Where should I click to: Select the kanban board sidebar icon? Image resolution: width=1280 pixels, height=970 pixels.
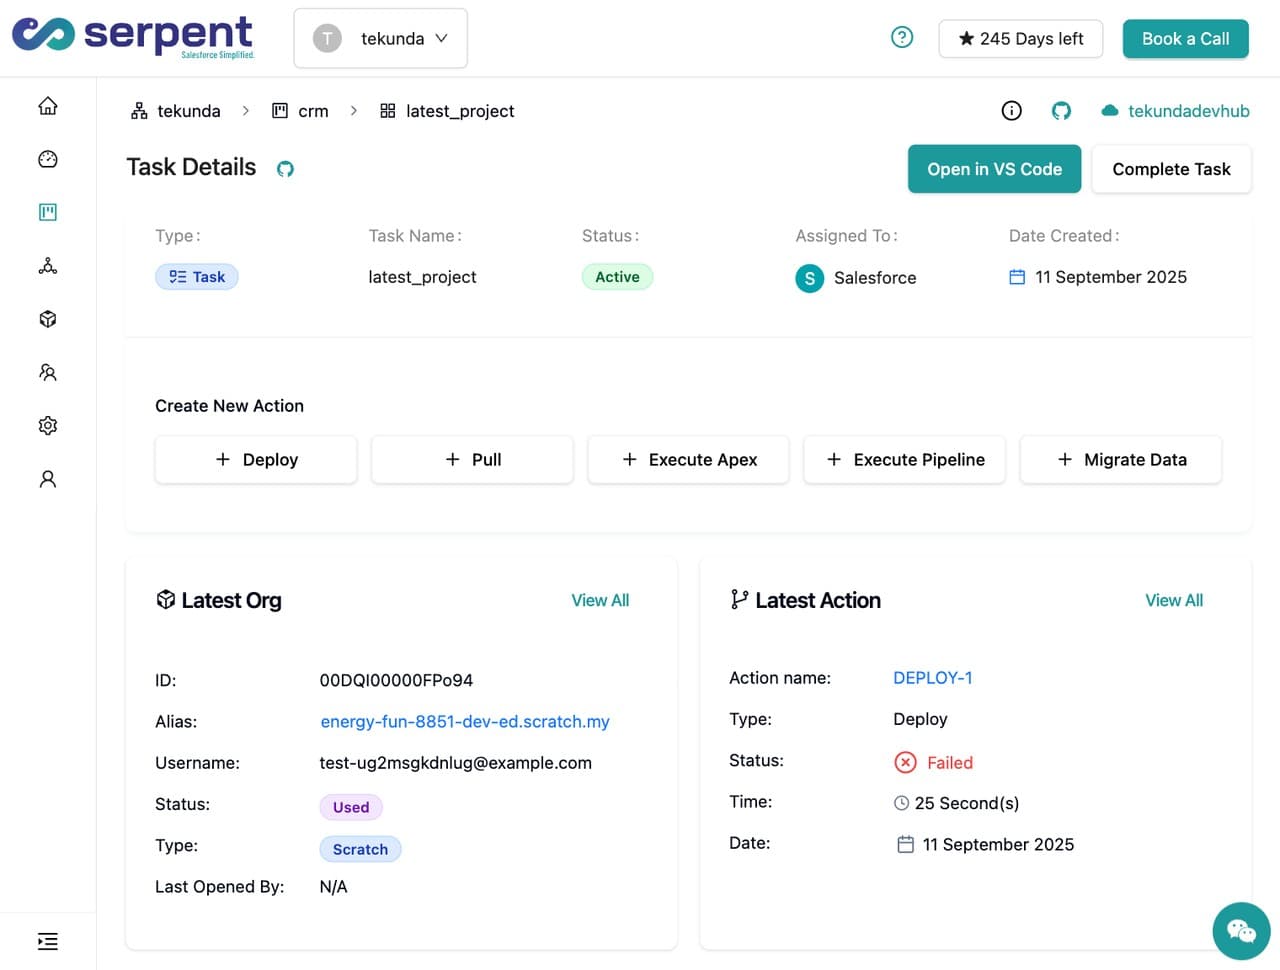click(x=48, y=212)
